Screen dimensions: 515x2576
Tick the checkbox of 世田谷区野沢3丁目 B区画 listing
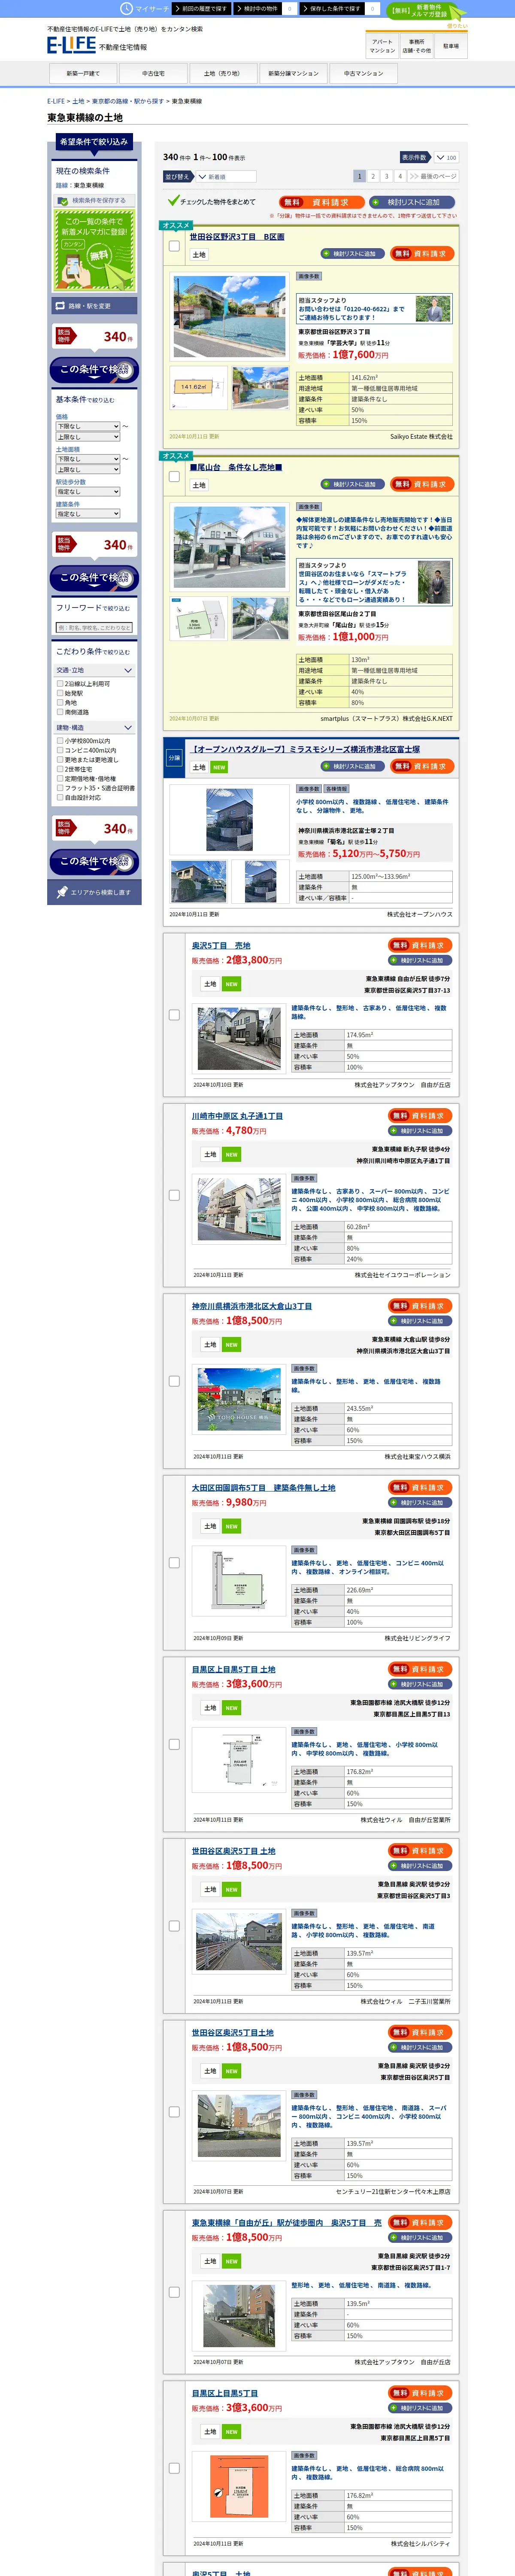[174, 246]
